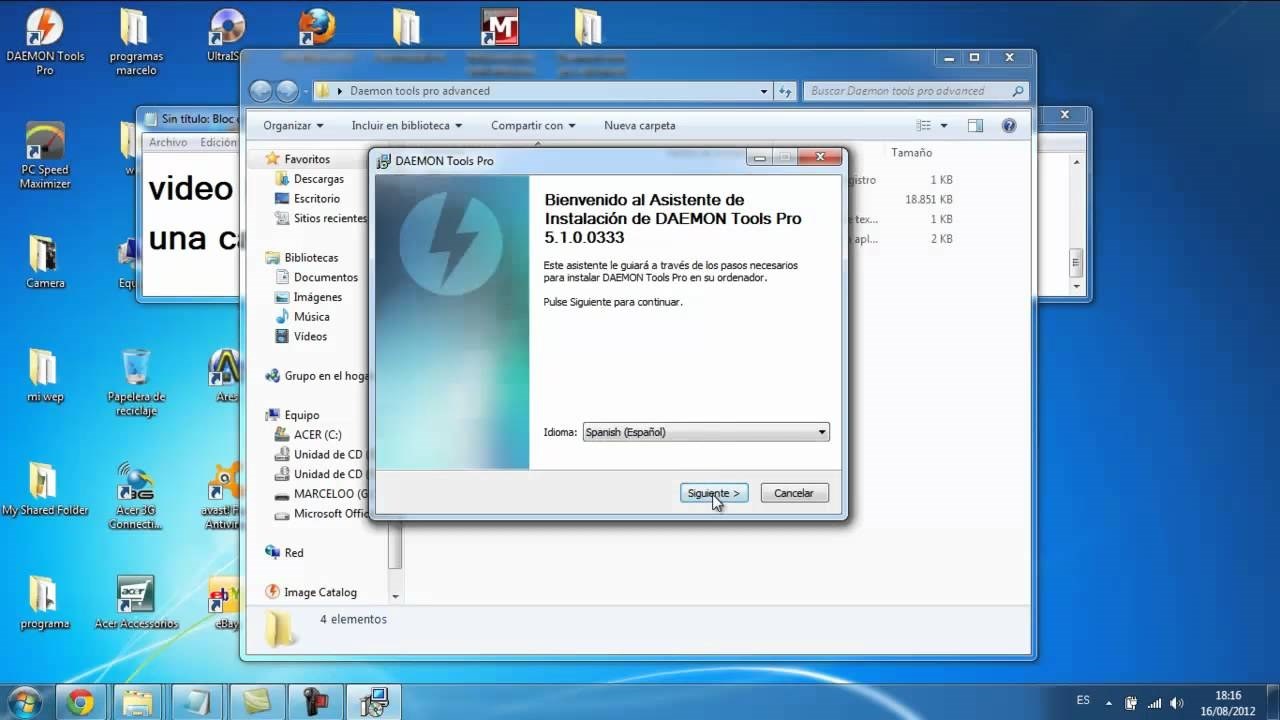Open DAEMON Tools Pro desktop shortcut

coord(45,42)
